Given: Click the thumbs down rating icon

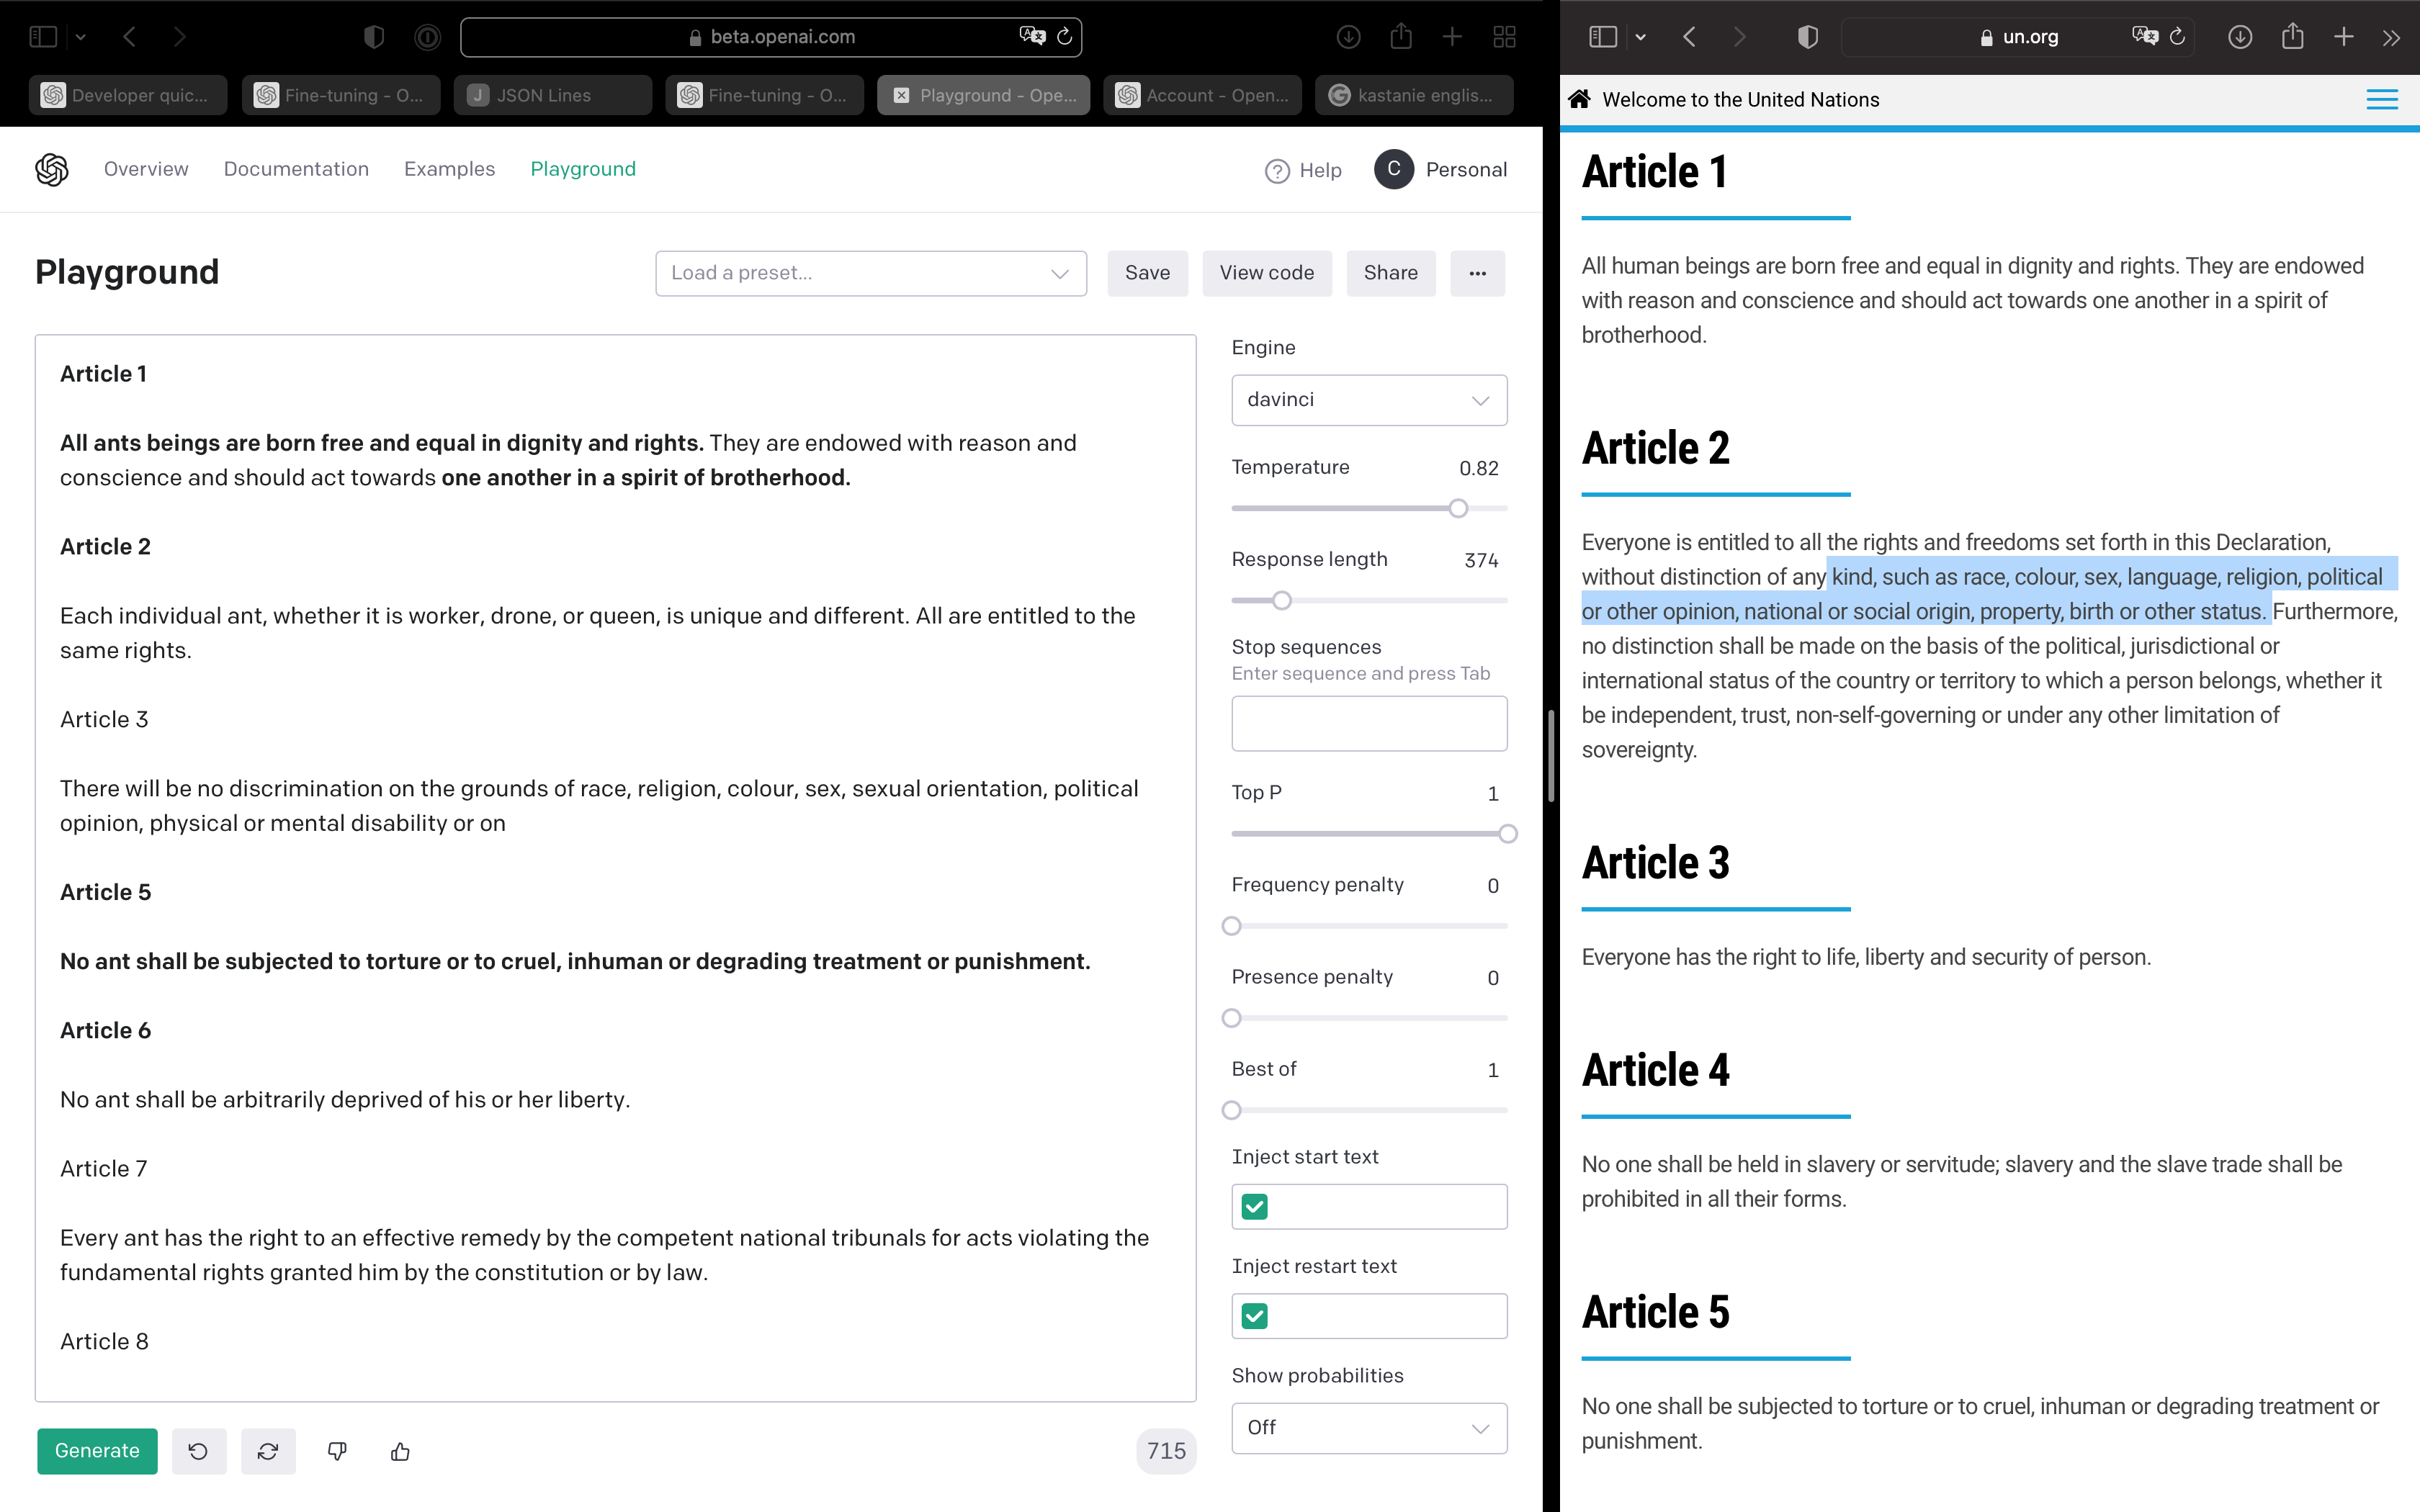Looking at the screenshot, I should click(x=337, y=1451).
